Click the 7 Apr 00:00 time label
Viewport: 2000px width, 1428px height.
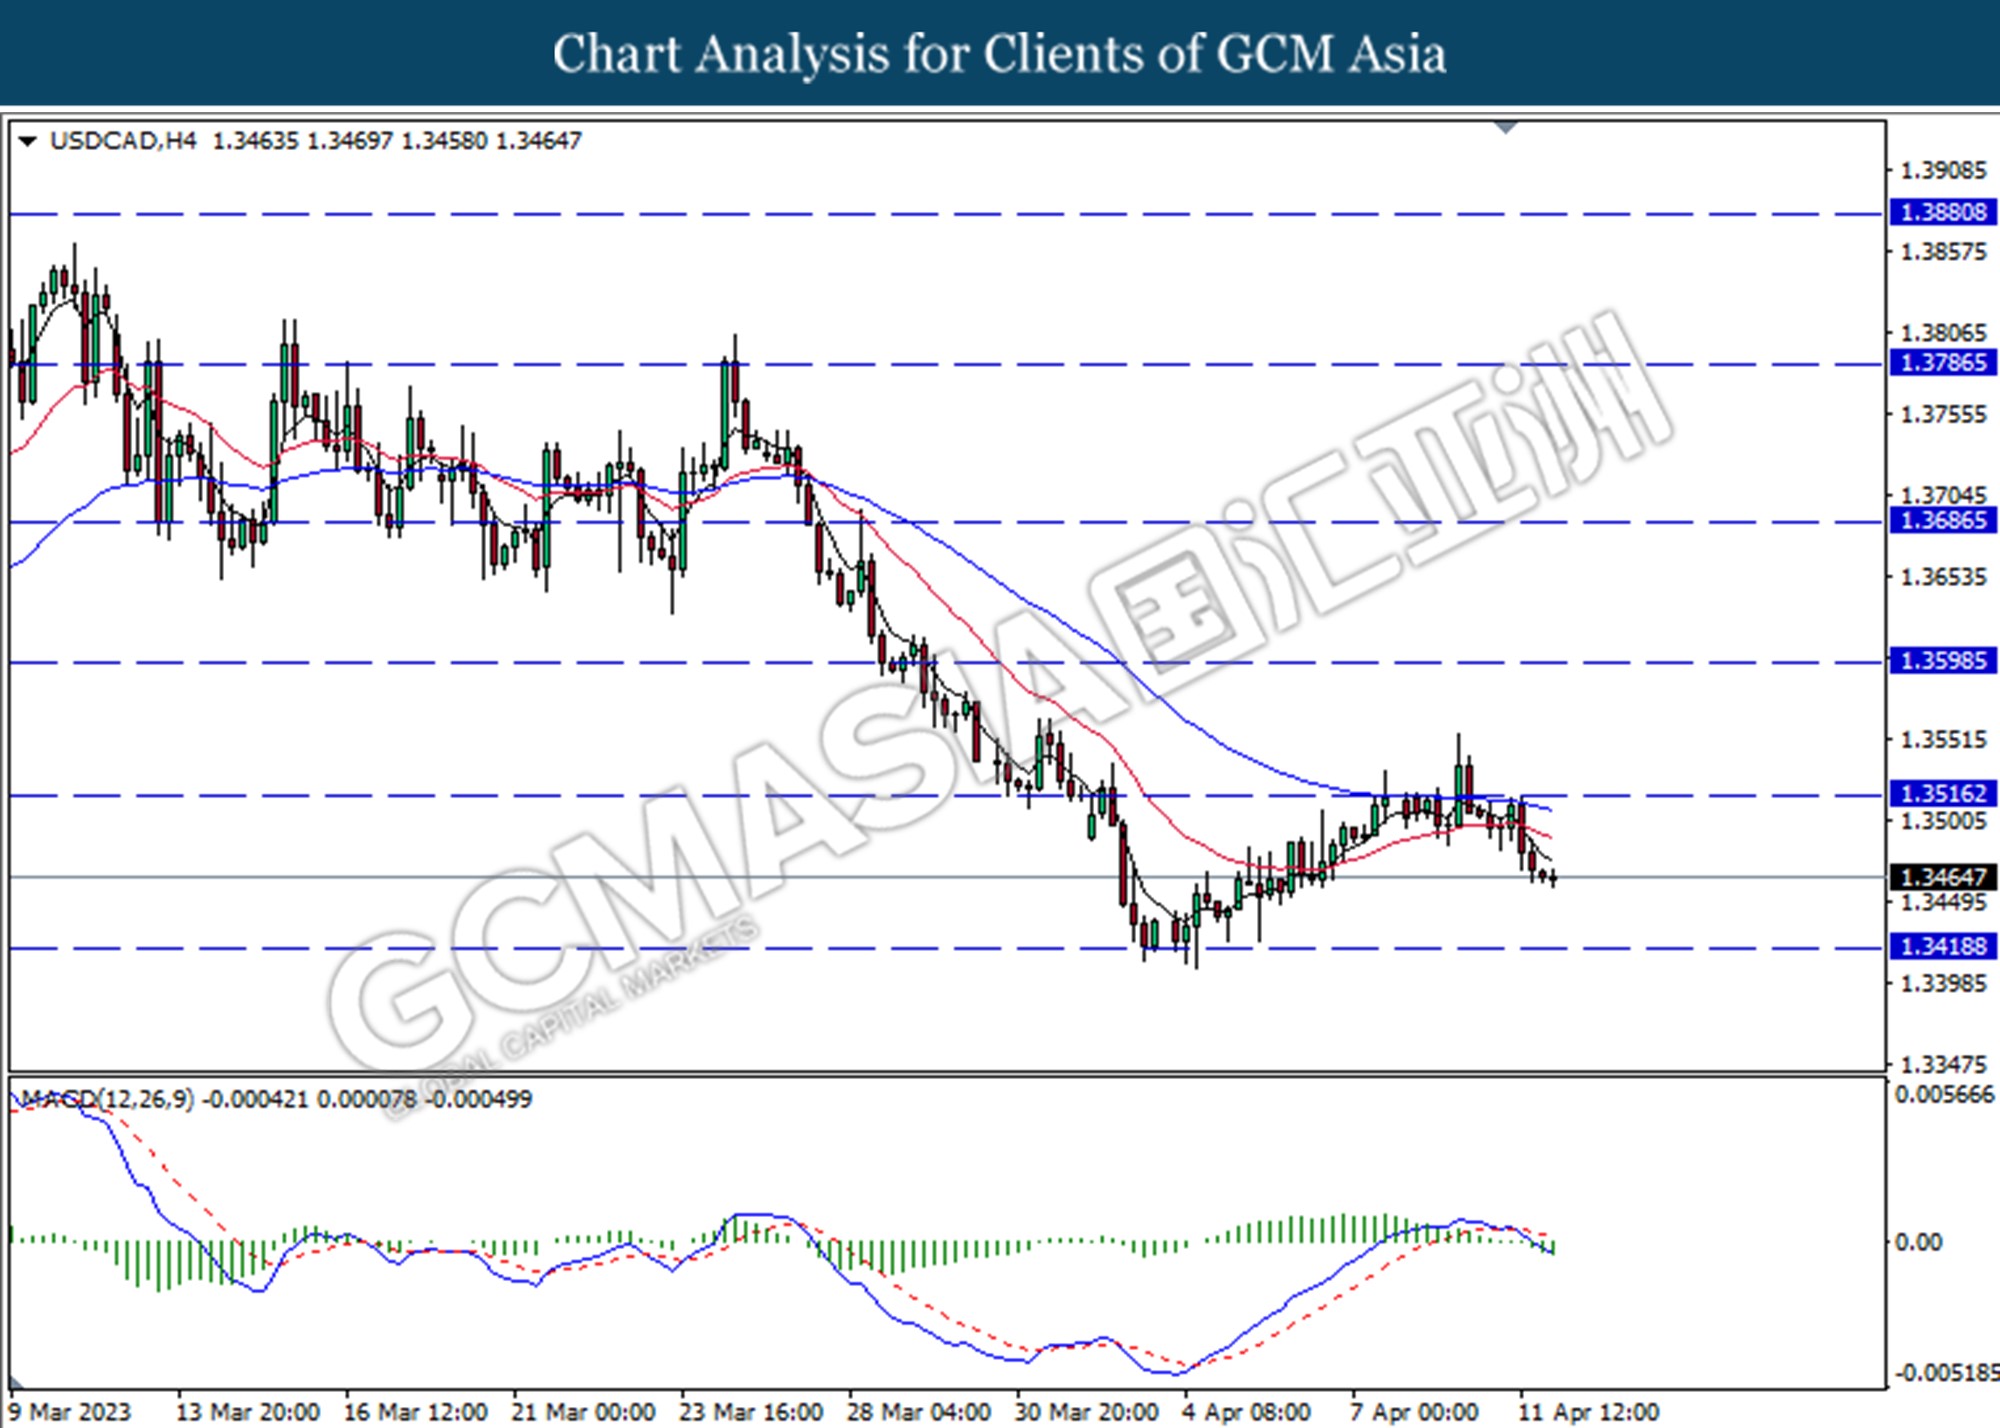(1414, 1412)
